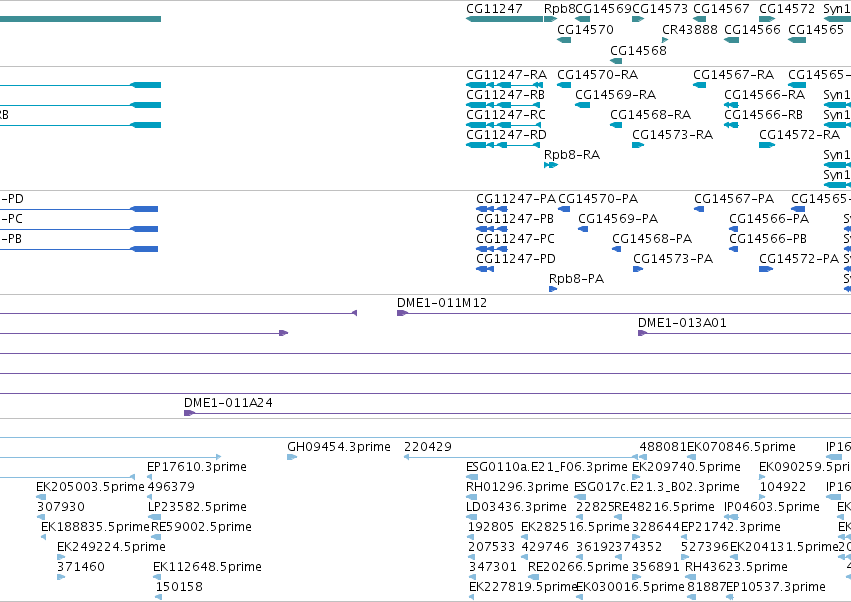Viewport: 851px width, 602px height.
Task: Open EST EK112648.5prime
Action: (x=207, y=567)
